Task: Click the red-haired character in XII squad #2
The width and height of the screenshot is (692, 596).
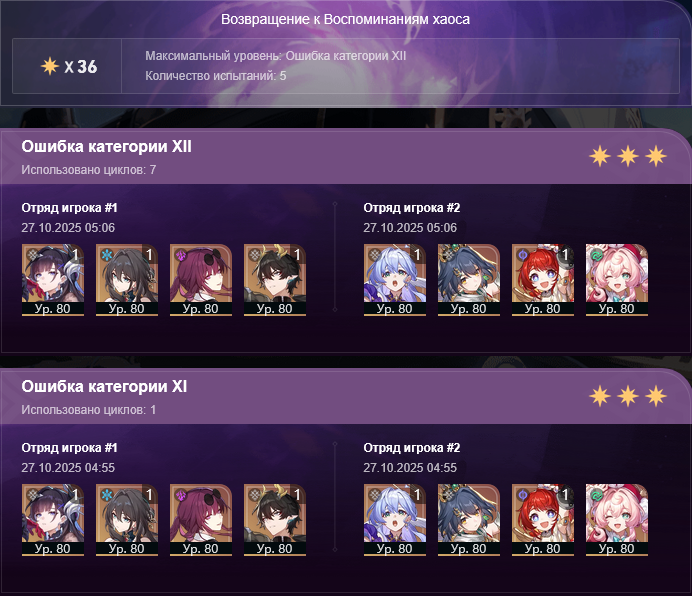Action: tap(543, 279)
